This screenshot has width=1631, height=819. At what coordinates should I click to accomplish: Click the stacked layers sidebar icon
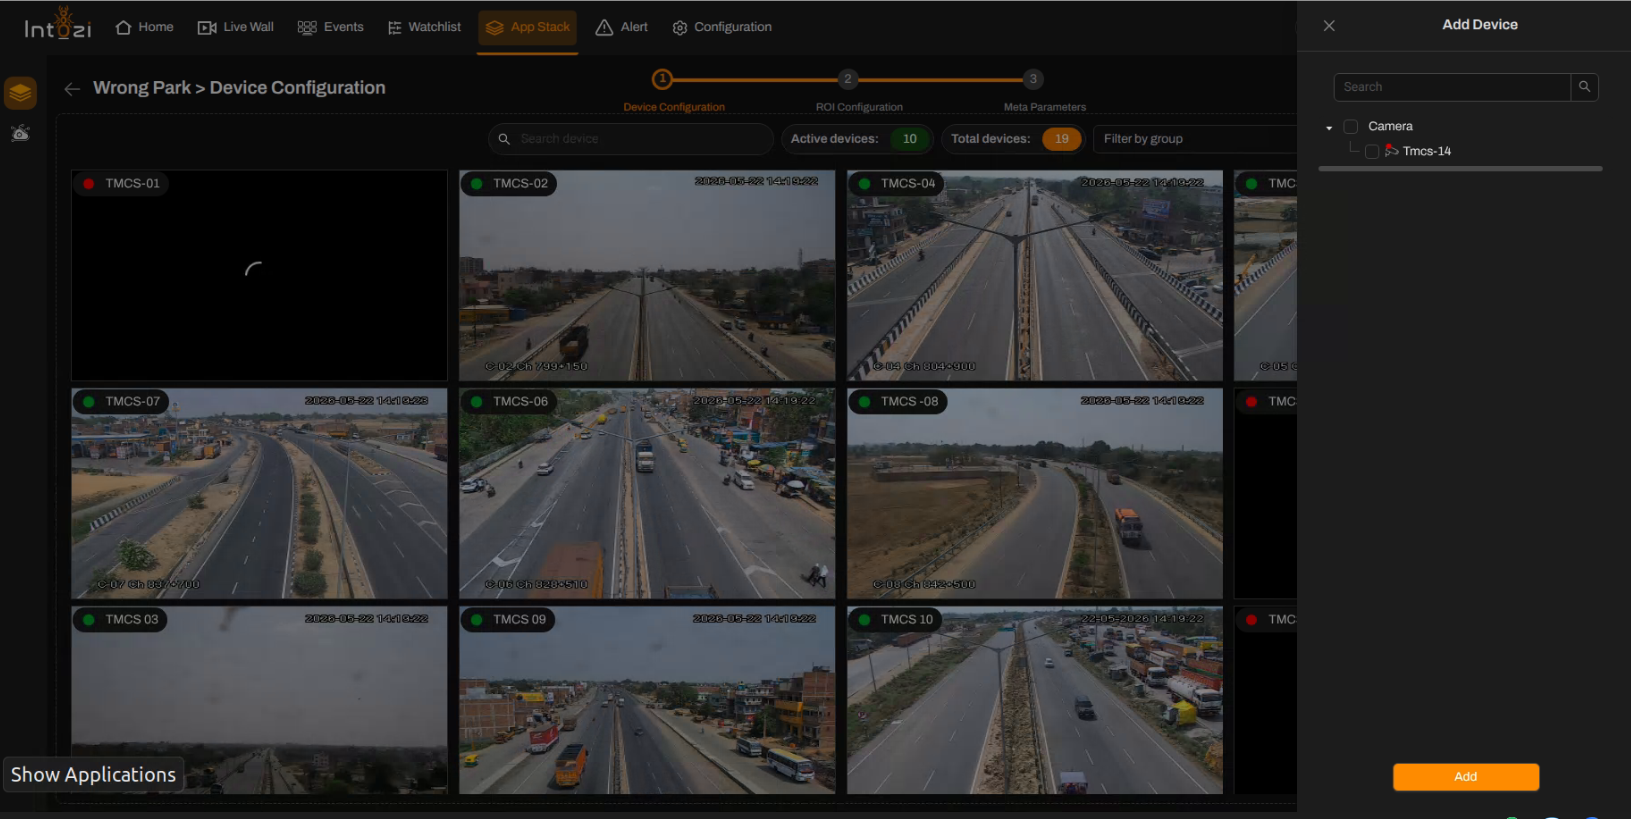click(x=20, y=93)
